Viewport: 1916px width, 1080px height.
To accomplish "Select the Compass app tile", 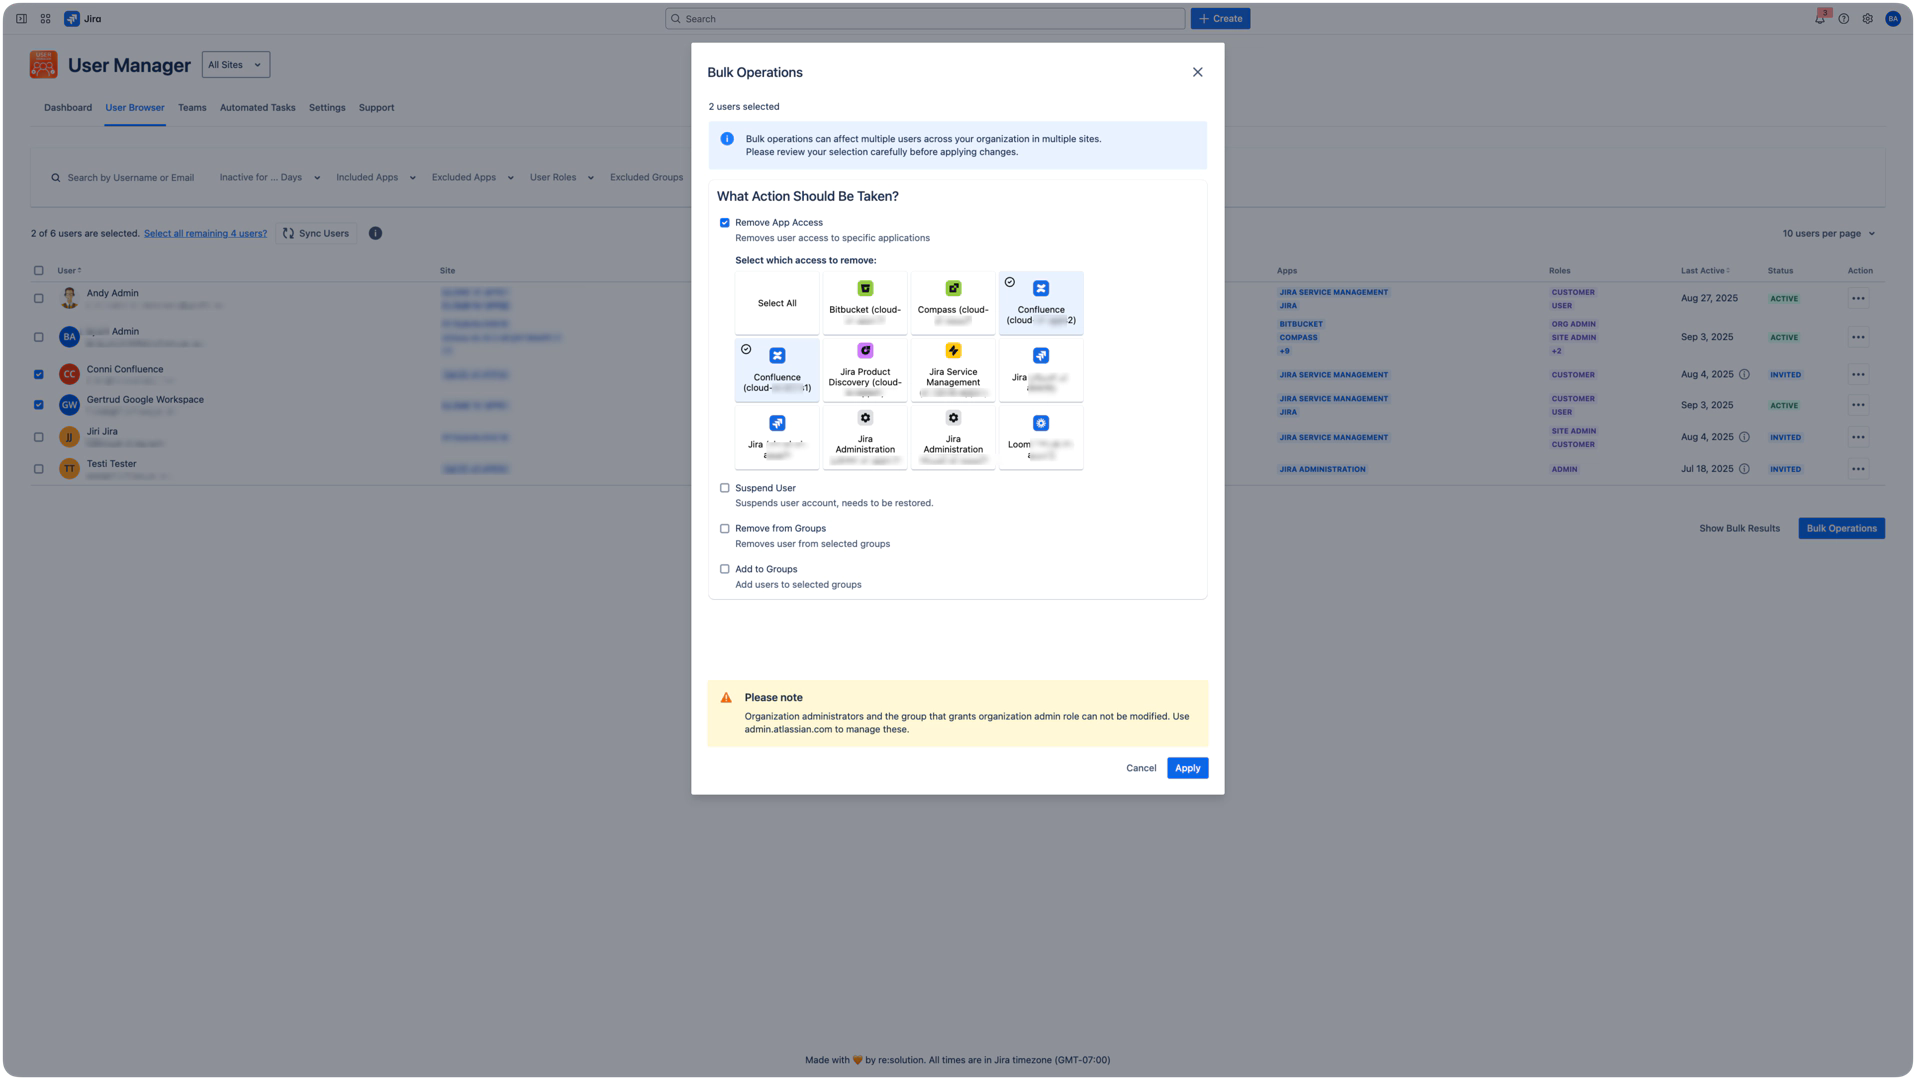I will 953,303.
